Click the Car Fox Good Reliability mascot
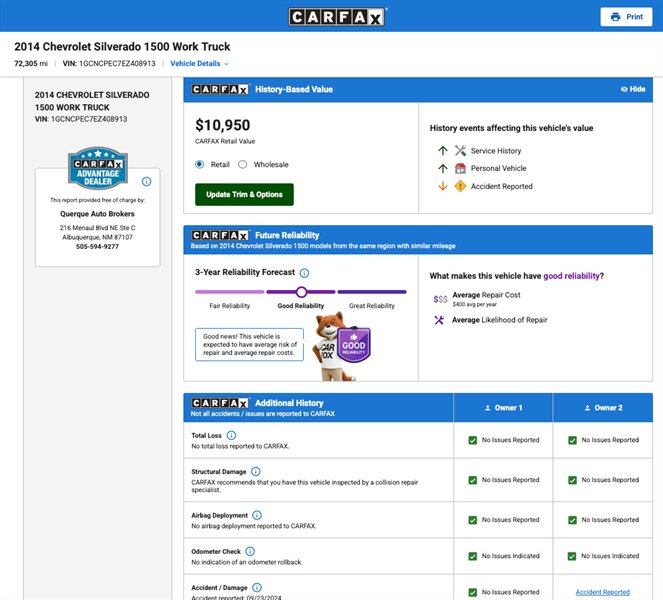This screenshot has width=663, height=600. 341,346
